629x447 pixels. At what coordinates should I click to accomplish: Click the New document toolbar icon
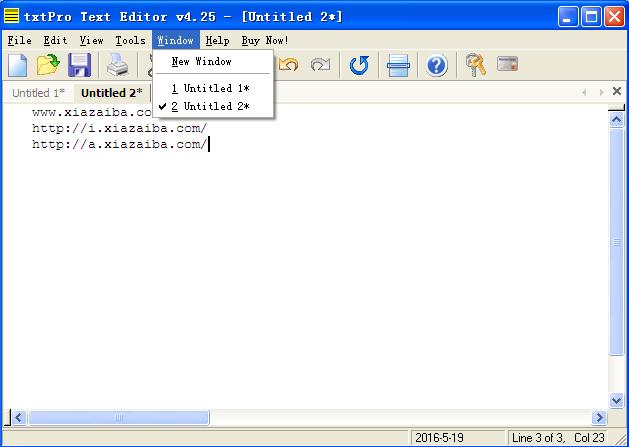click(18, 65)
